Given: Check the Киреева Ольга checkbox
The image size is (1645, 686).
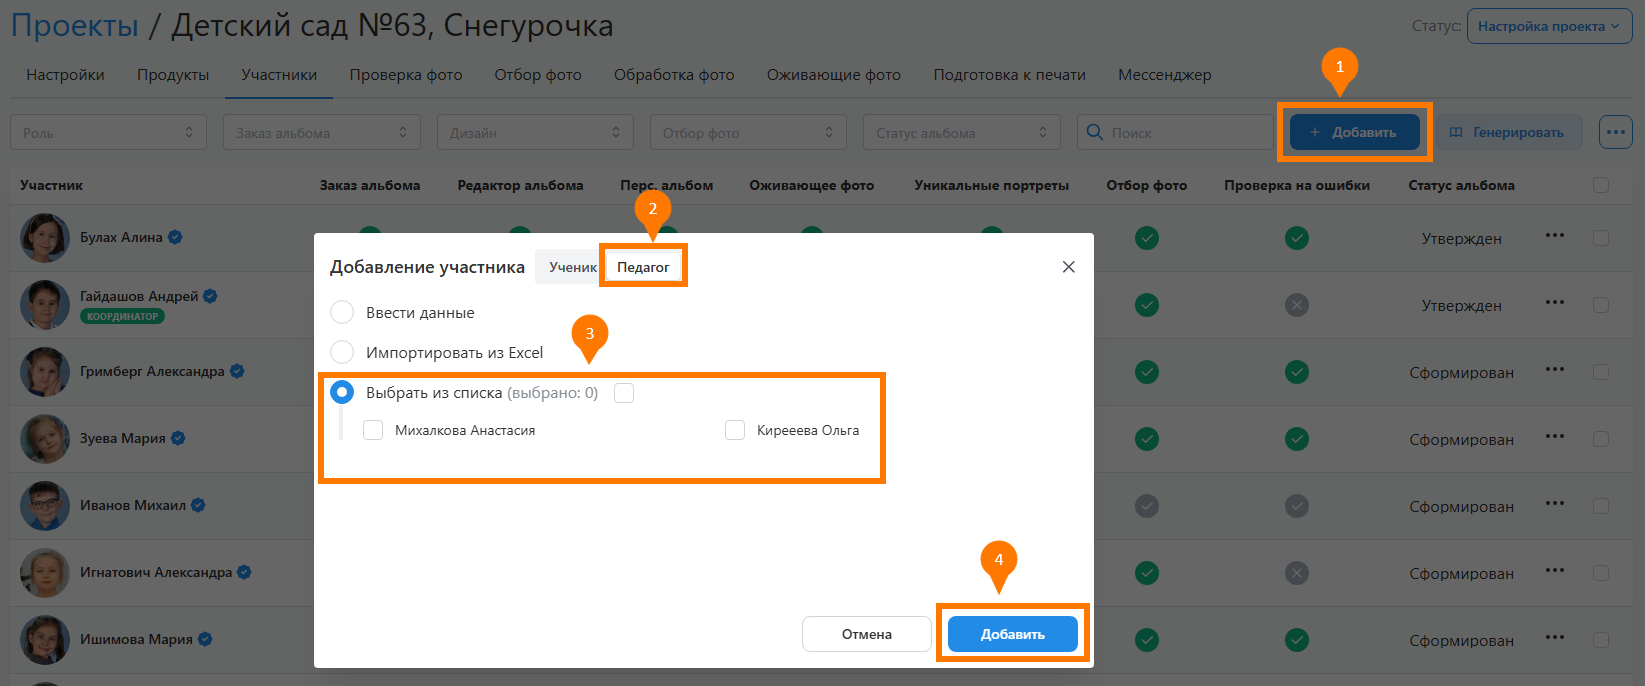Looking at the screenshot, I should click(735, 430).
